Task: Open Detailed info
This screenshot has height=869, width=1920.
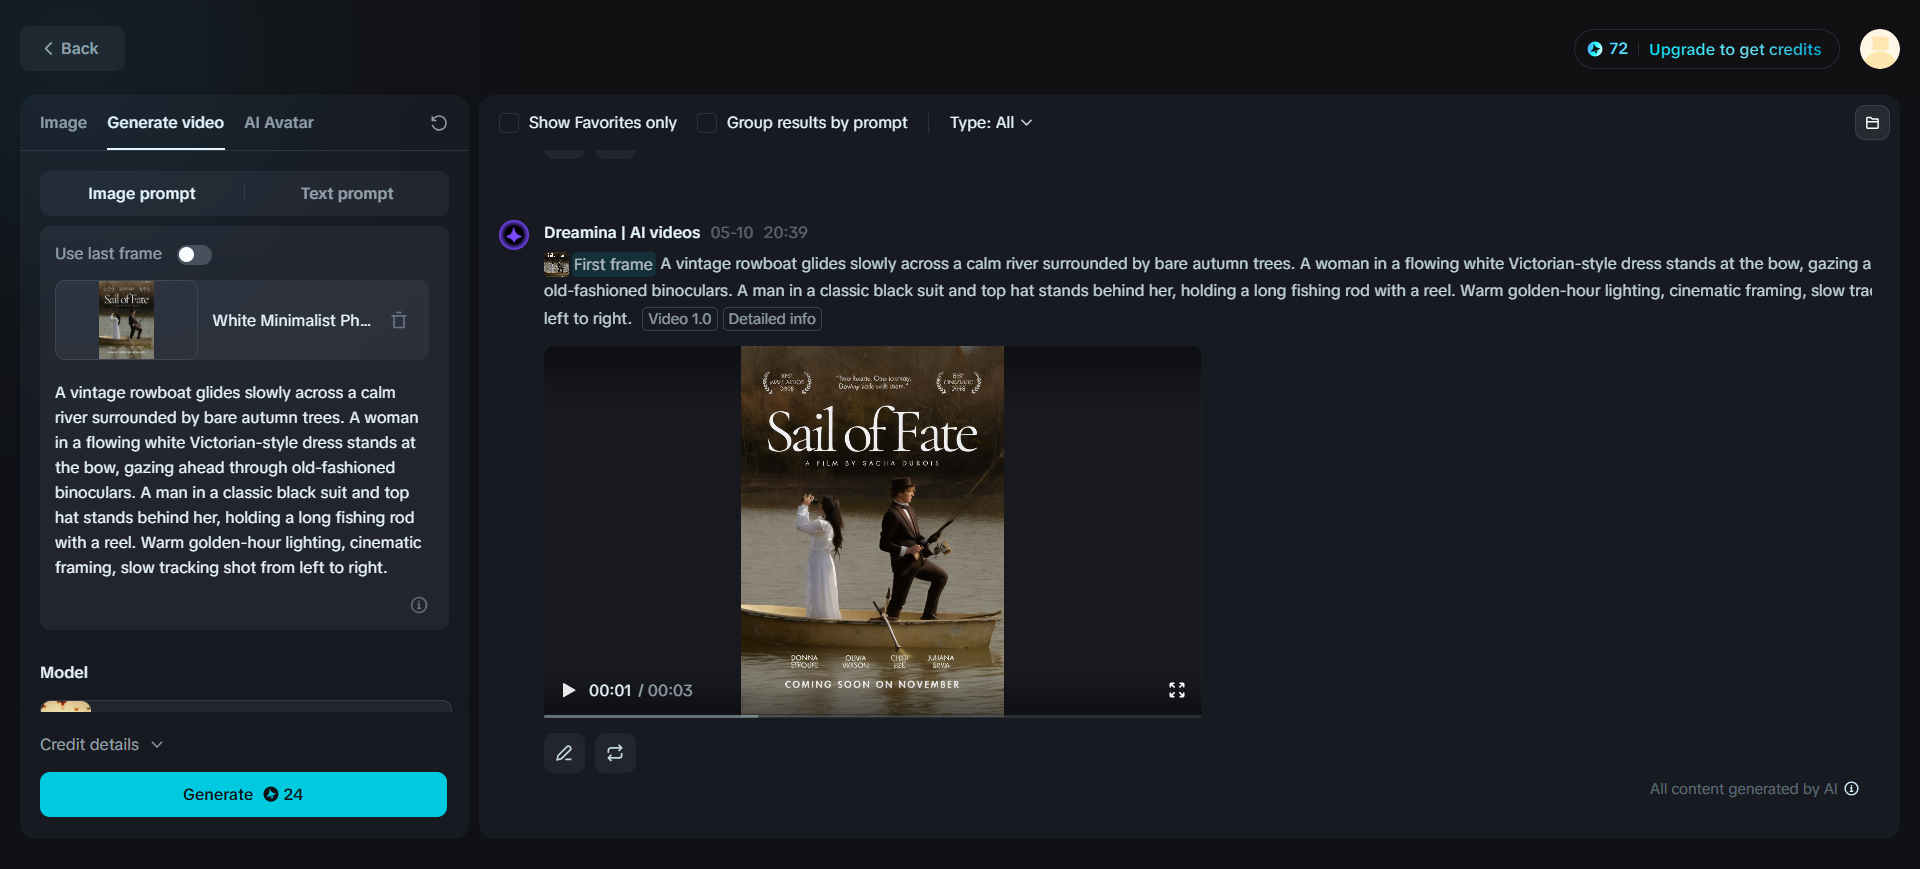Action: 772,319
